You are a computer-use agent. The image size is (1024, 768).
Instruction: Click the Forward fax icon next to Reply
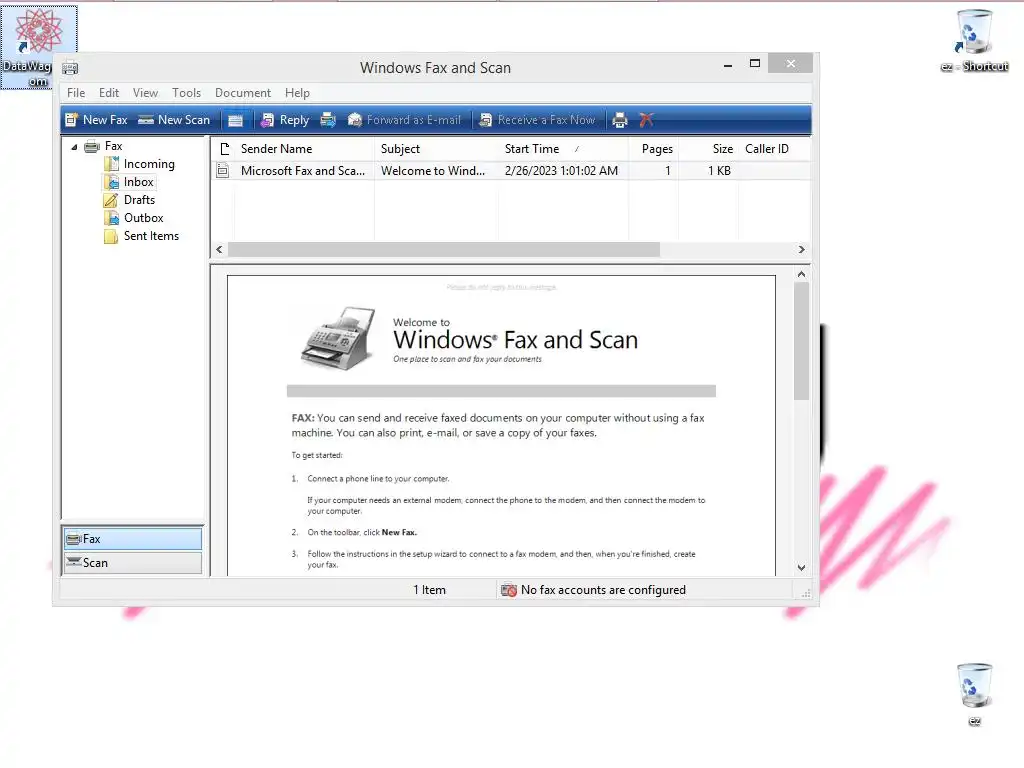pos(328,120)
